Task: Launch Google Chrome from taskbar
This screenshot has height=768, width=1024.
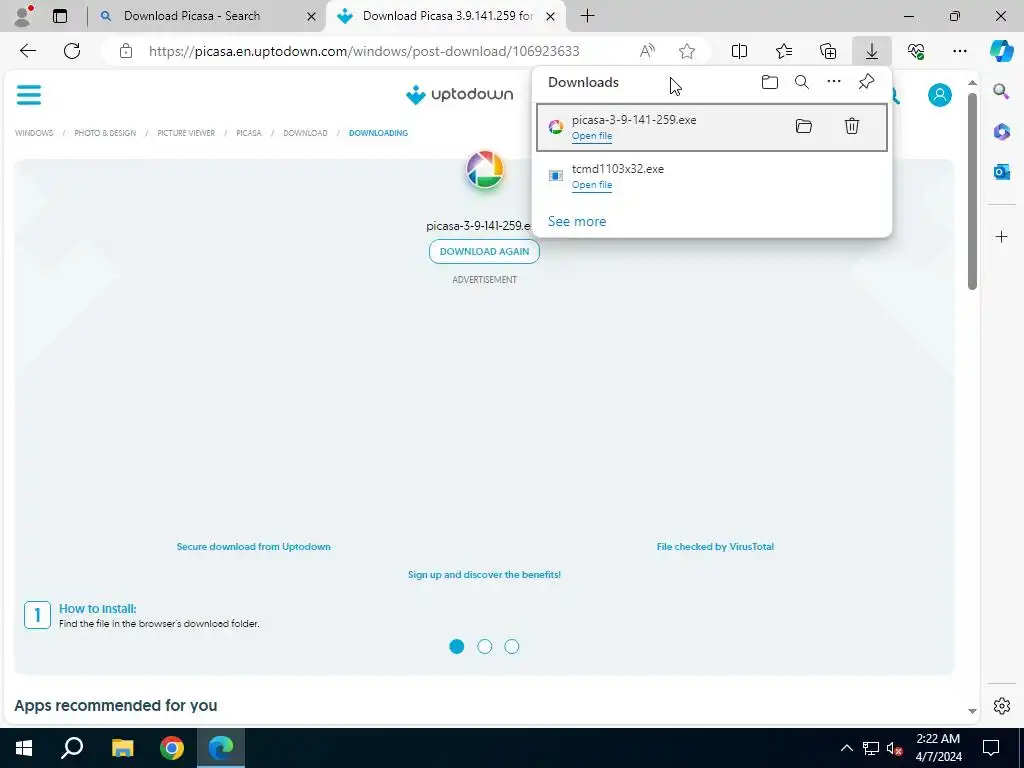Action: pyautogui.click(x=172, y=748)
